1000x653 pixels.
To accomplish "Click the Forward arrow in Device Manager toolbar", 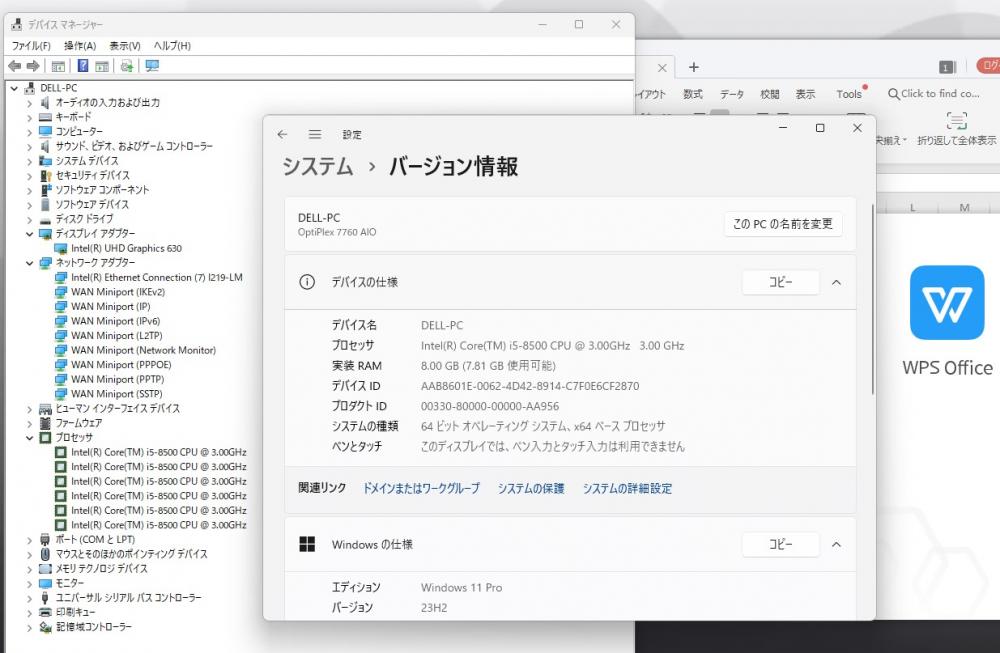I will pyautogui.click(x=33, y=66).
